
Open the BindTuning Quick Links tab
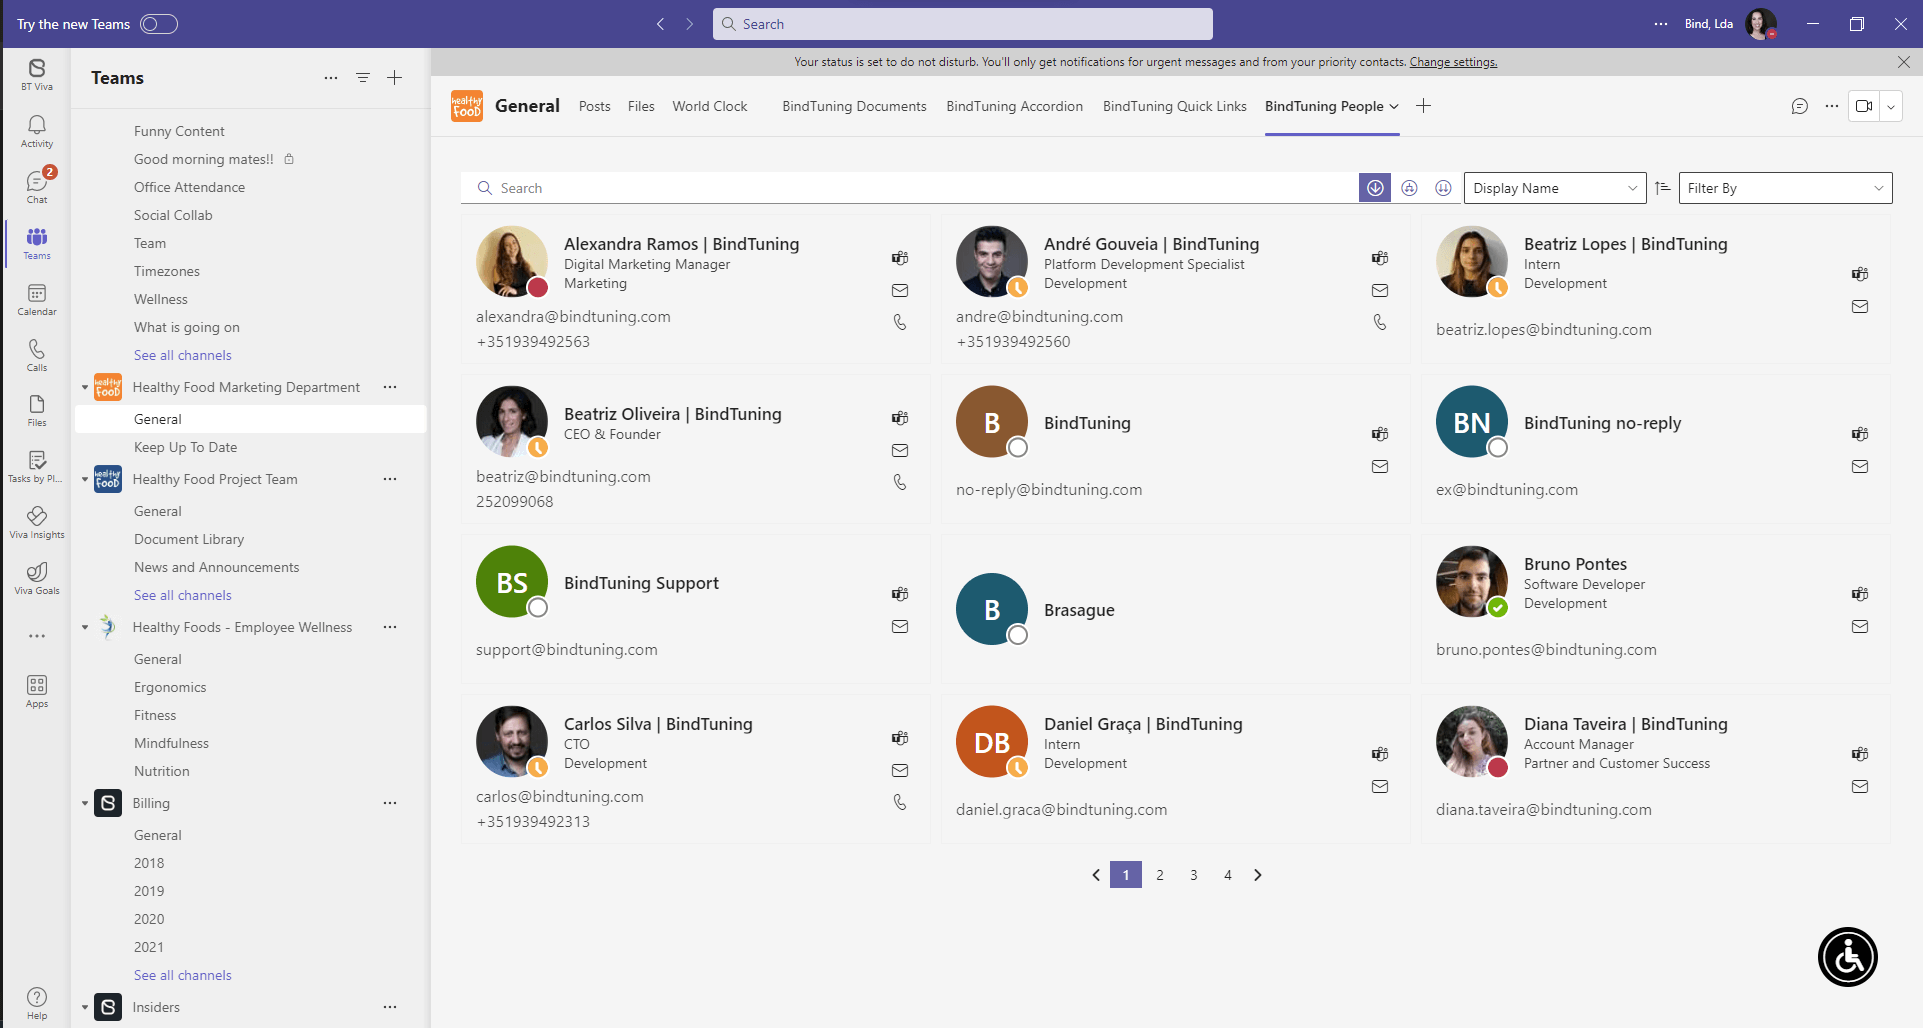(1174, 106)
